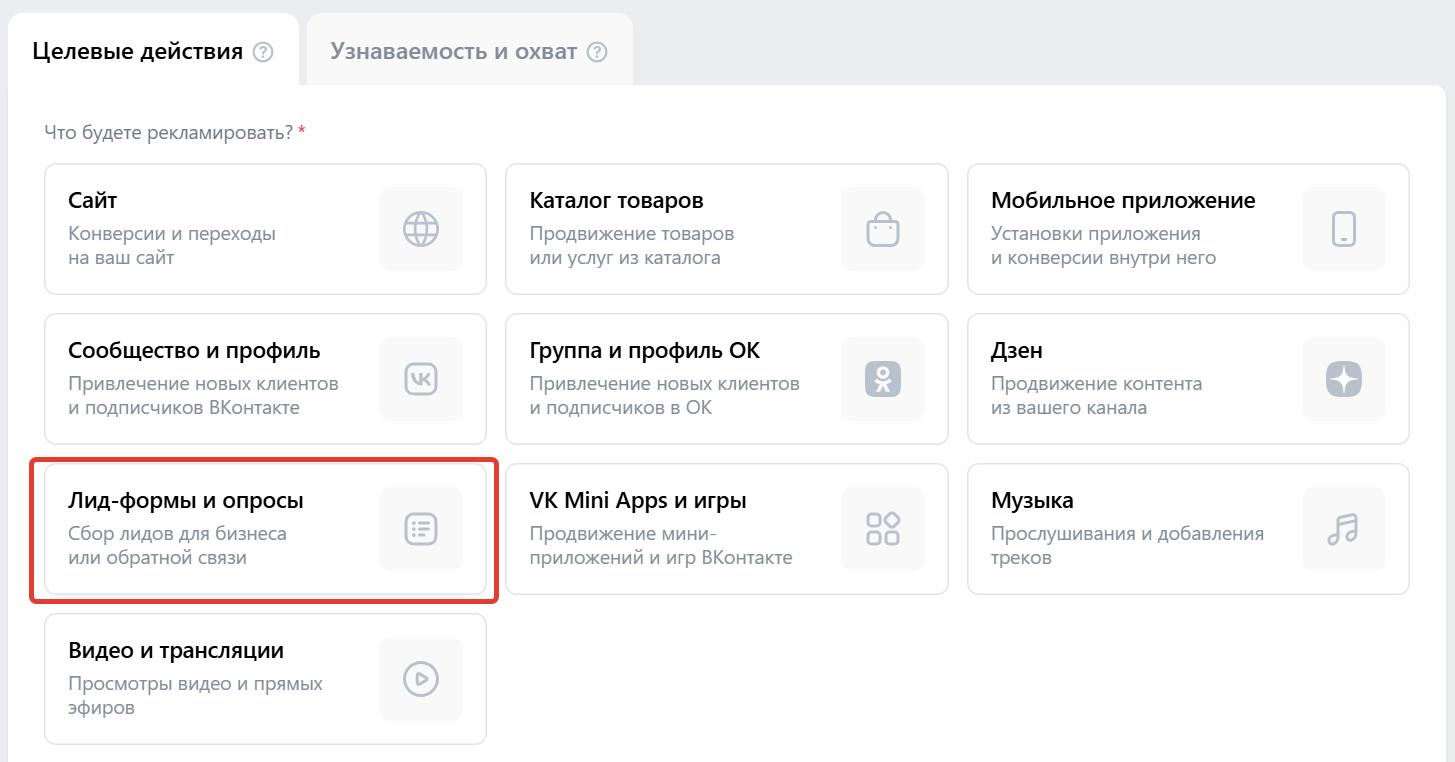Screen dimensions: 1455x762
Task: Click the text Прослушивания и добавления треков
Action: tap(1127, 546)
